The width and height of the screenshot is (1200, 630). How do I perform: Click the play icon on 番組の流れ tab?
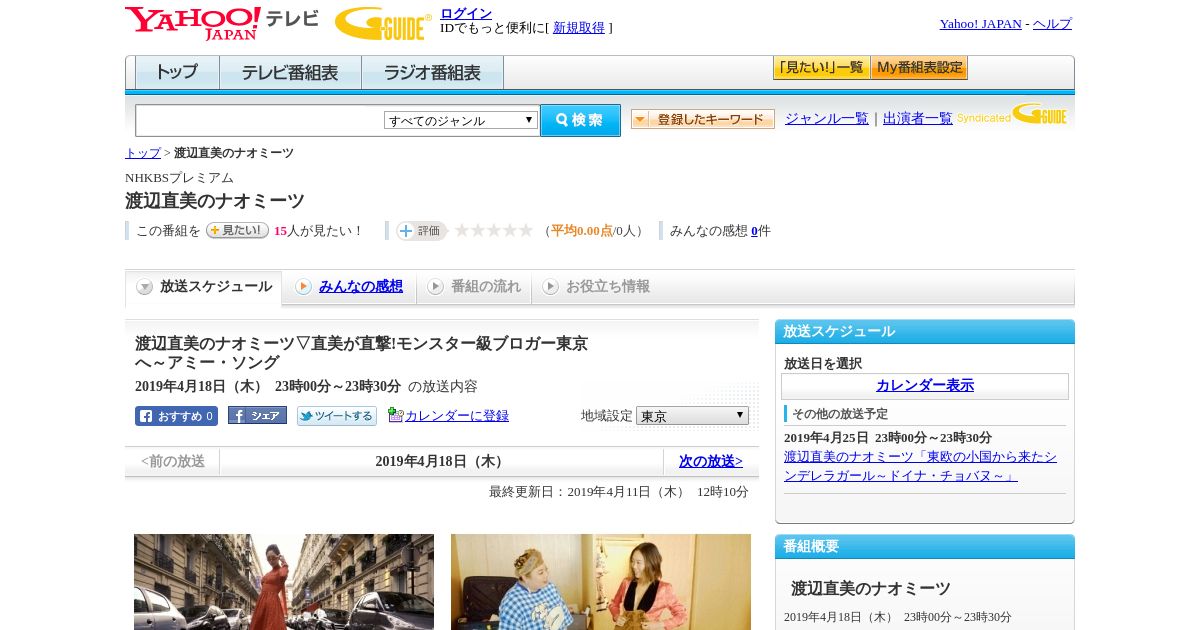[x=435, y=287]
